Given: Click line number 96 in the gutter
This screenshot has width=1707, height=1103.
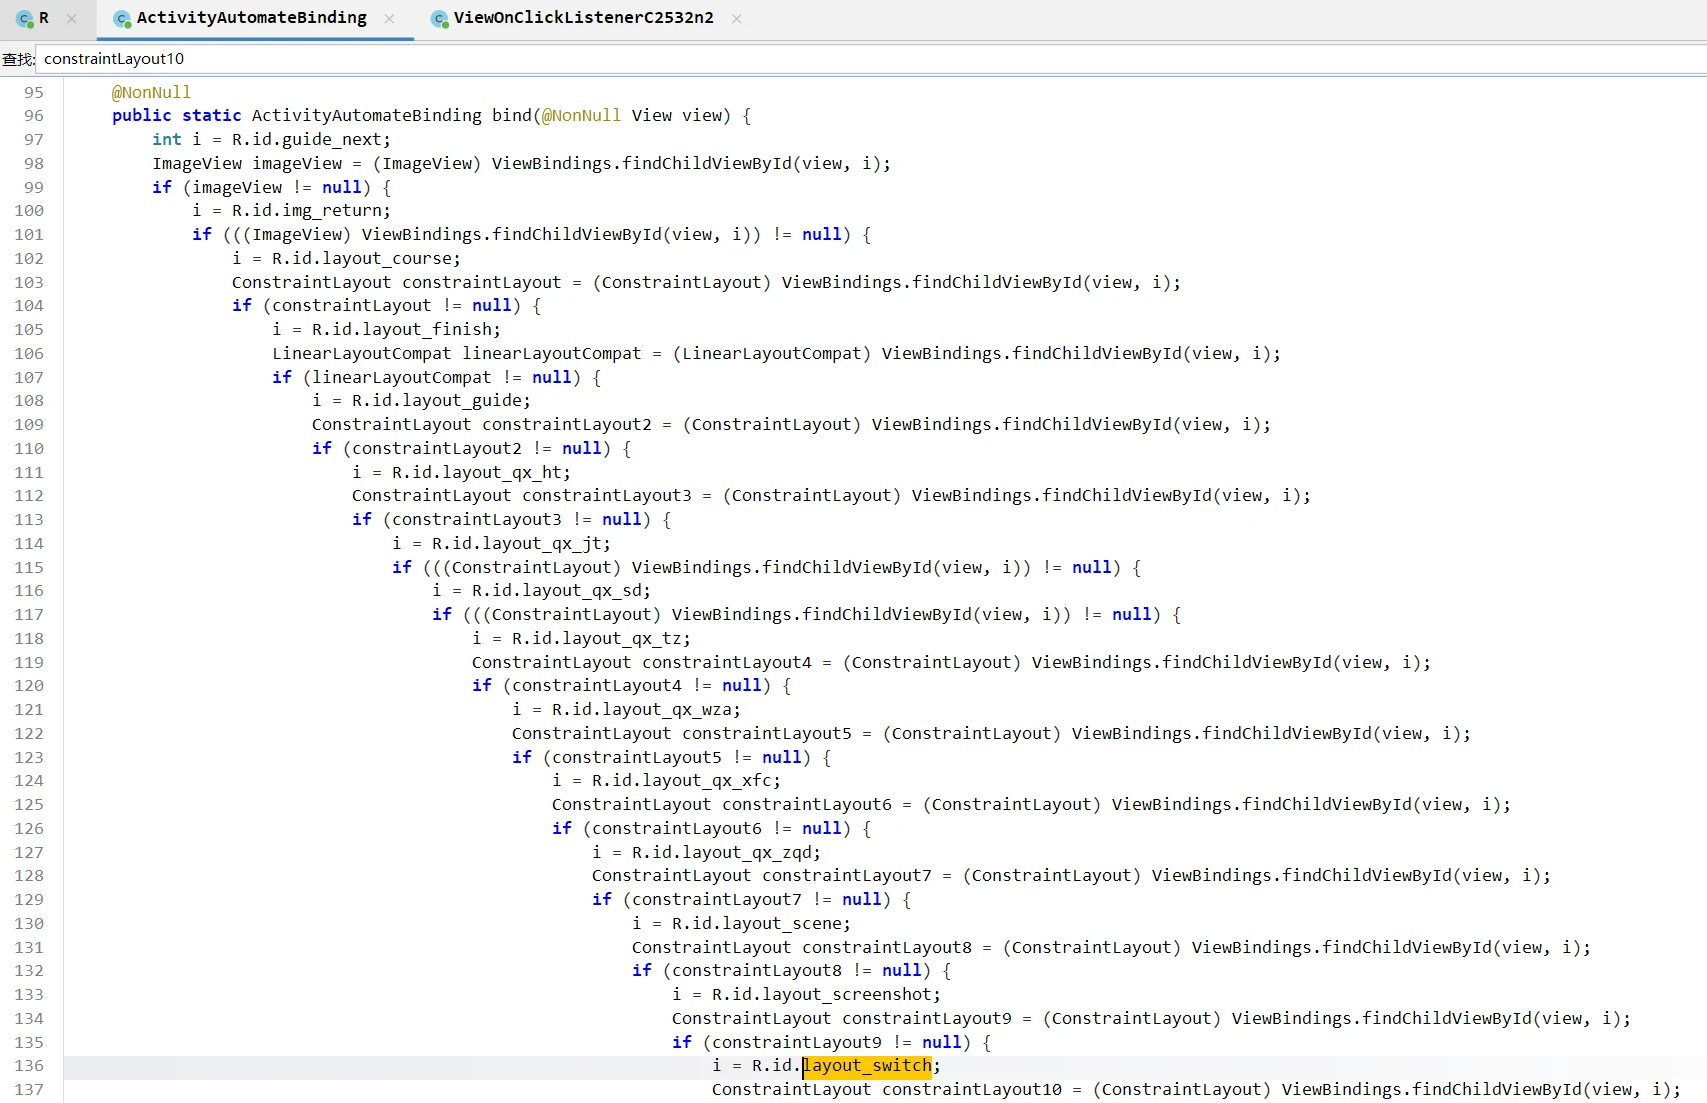Looking at the screenshot, I should [34, 116].
